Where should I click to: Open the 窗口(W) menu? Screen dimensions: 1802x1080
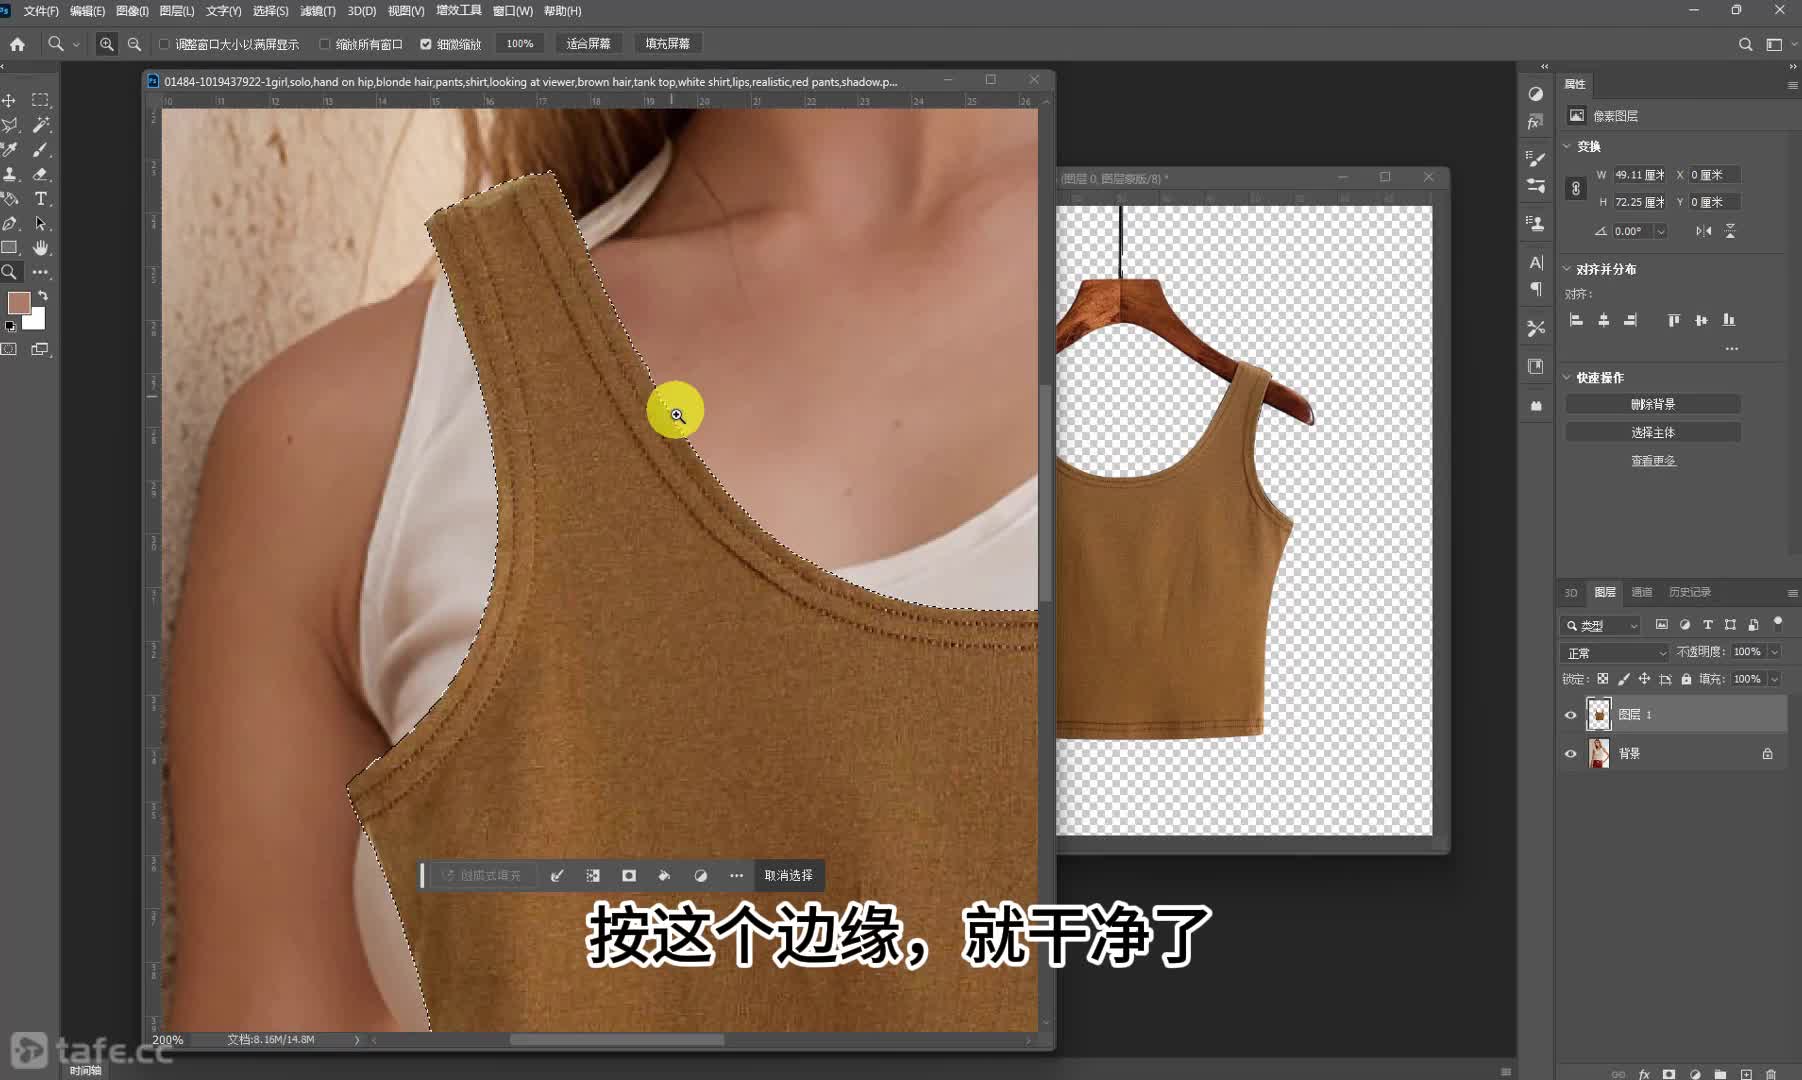513,11
